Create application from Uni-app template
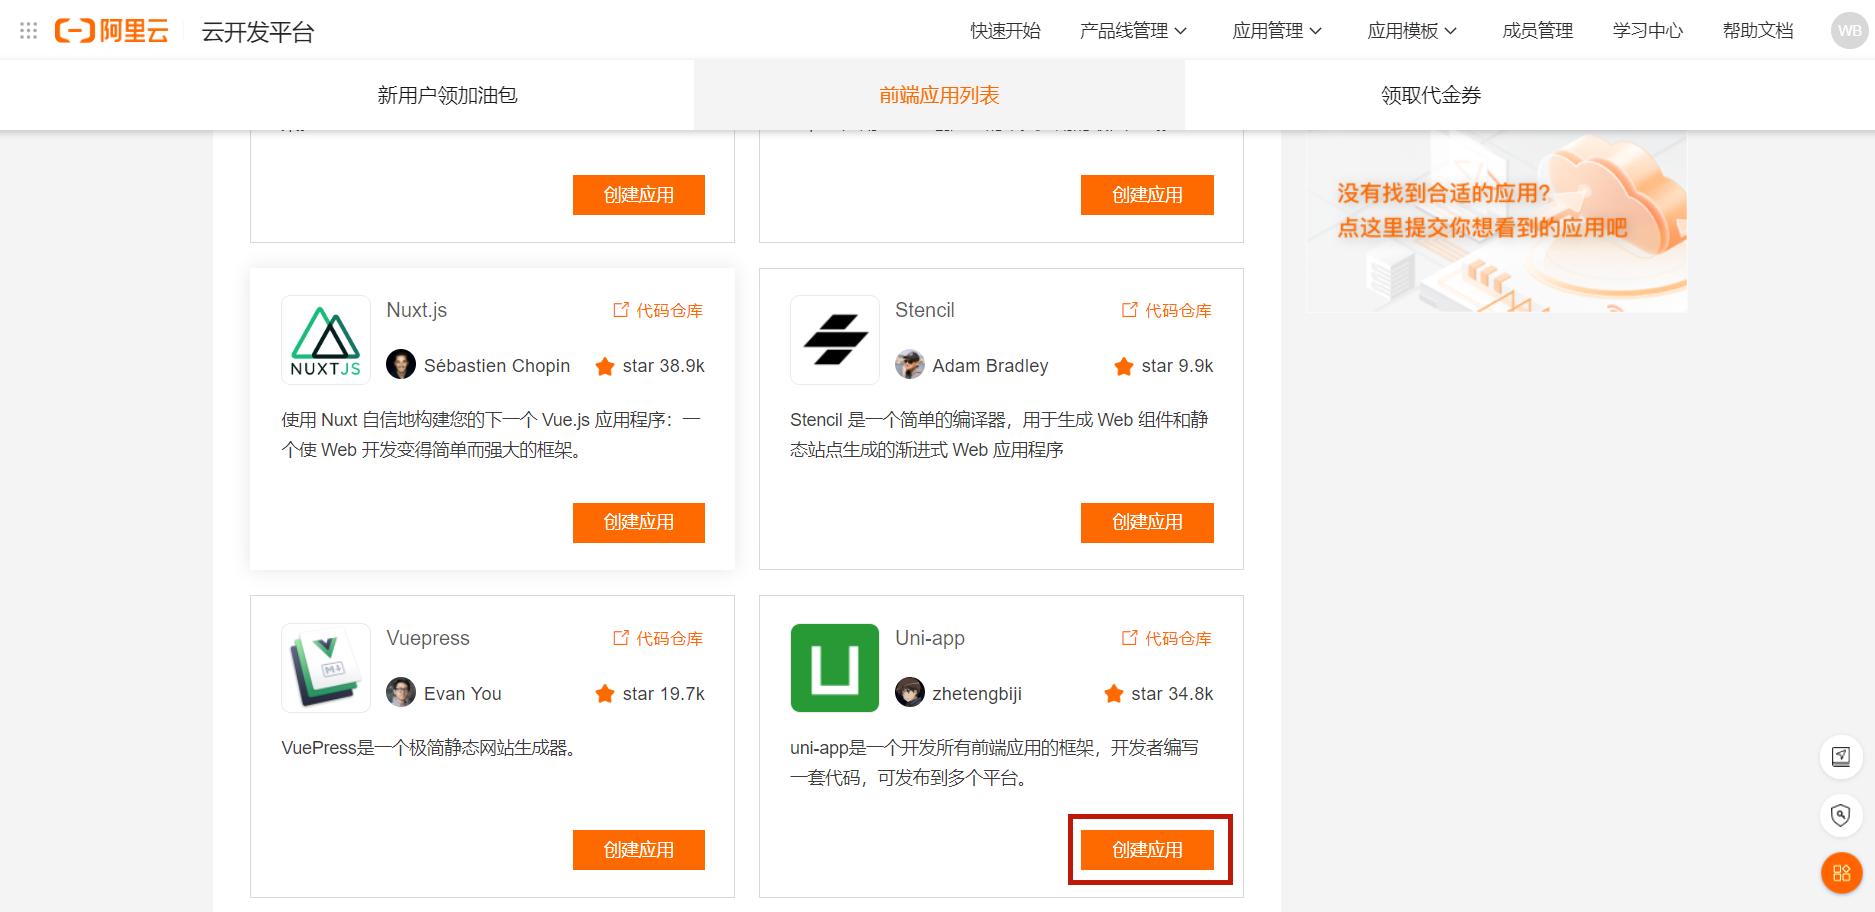1875x912 pixels. tap(1147, 850)
